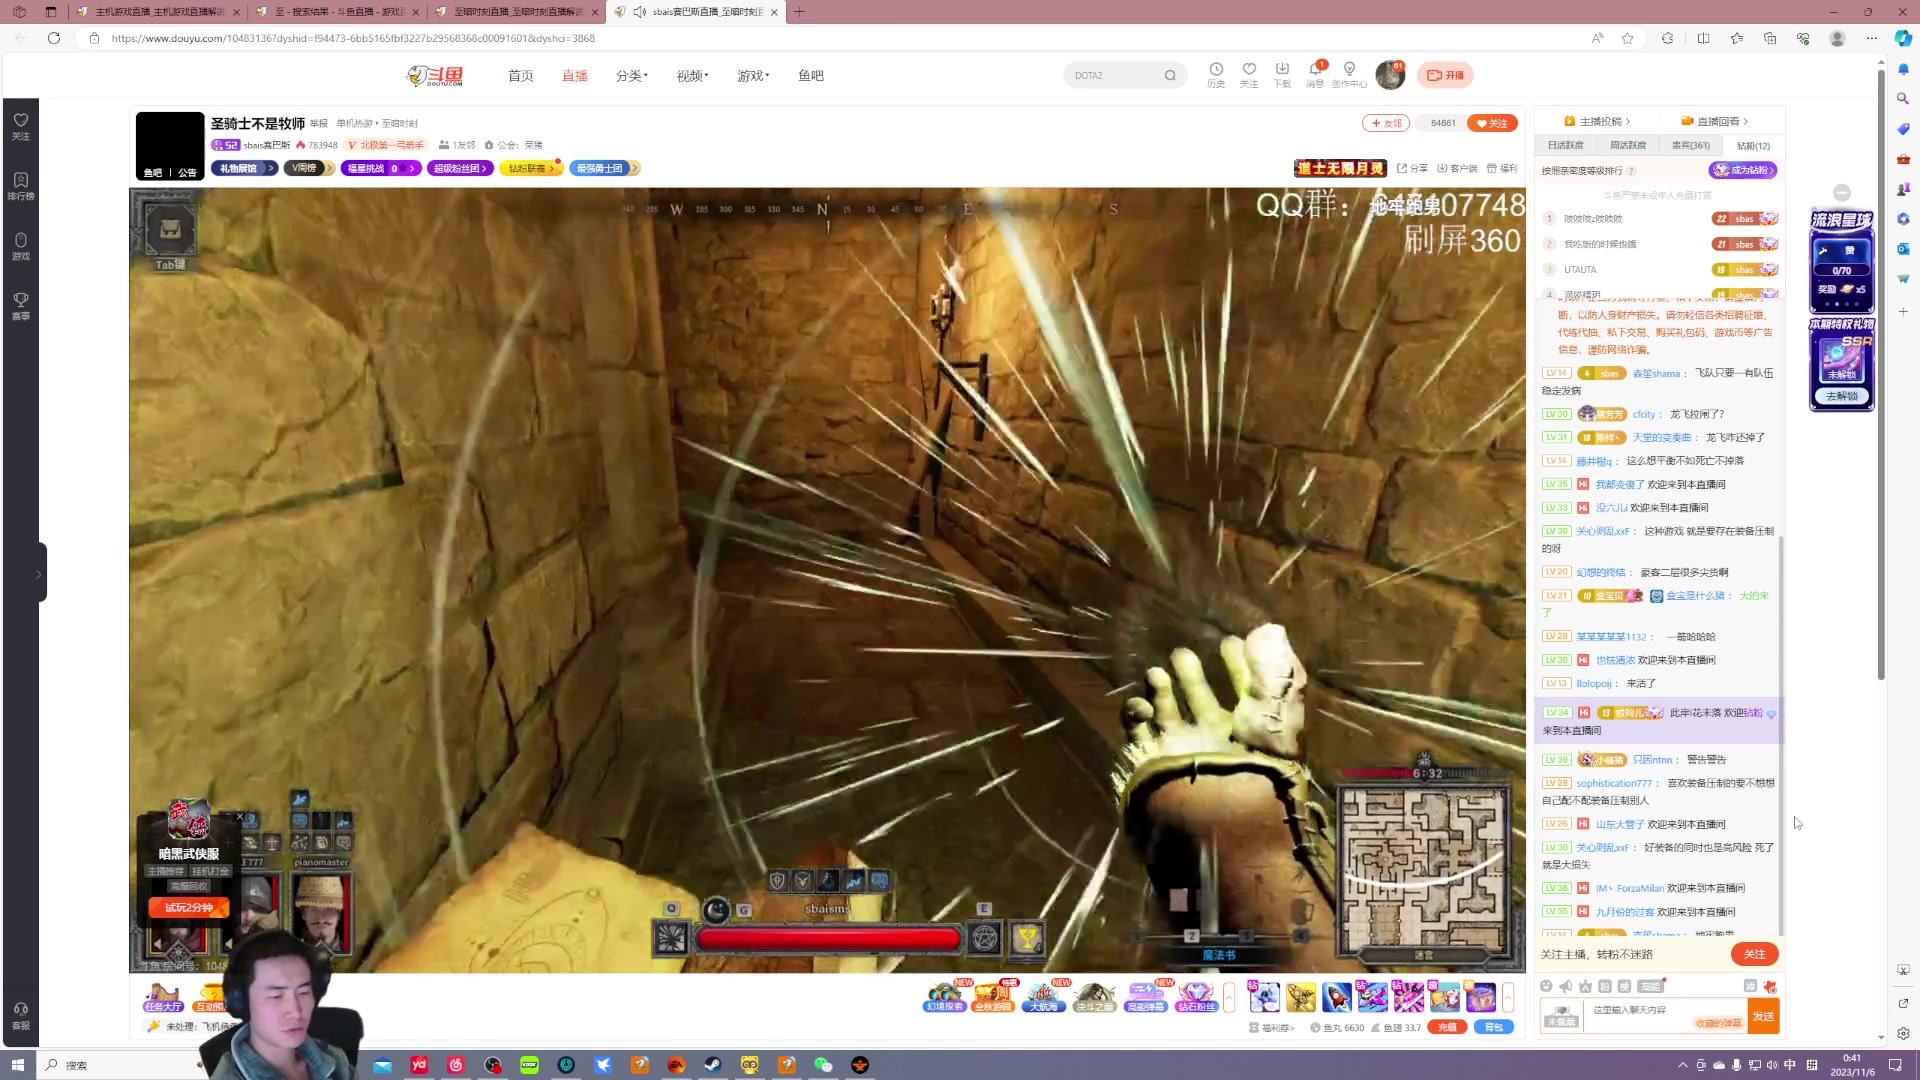Open 福利券 coupon link

click(1272, 1028)
